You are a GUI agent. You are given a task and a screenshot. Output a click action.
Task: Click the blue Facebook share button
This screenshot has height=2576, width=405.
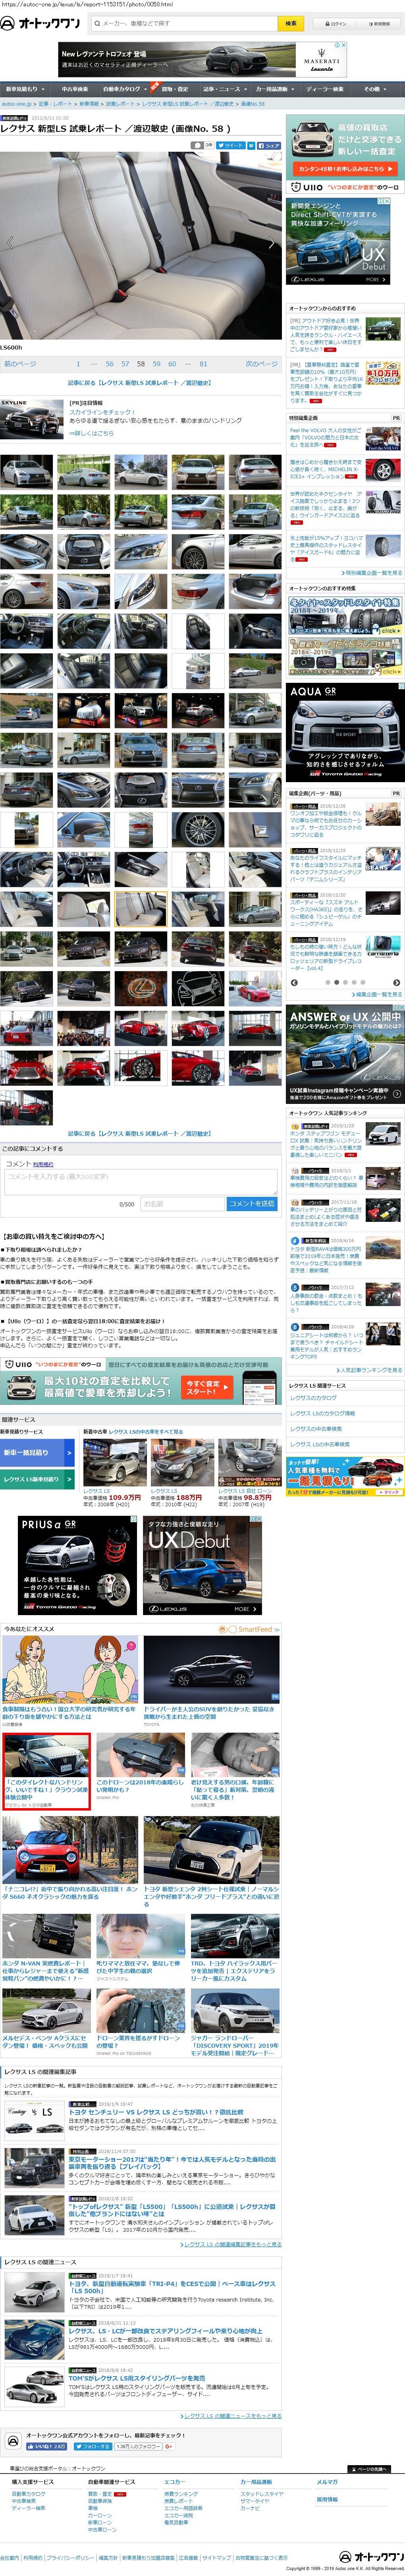(268, 145)
